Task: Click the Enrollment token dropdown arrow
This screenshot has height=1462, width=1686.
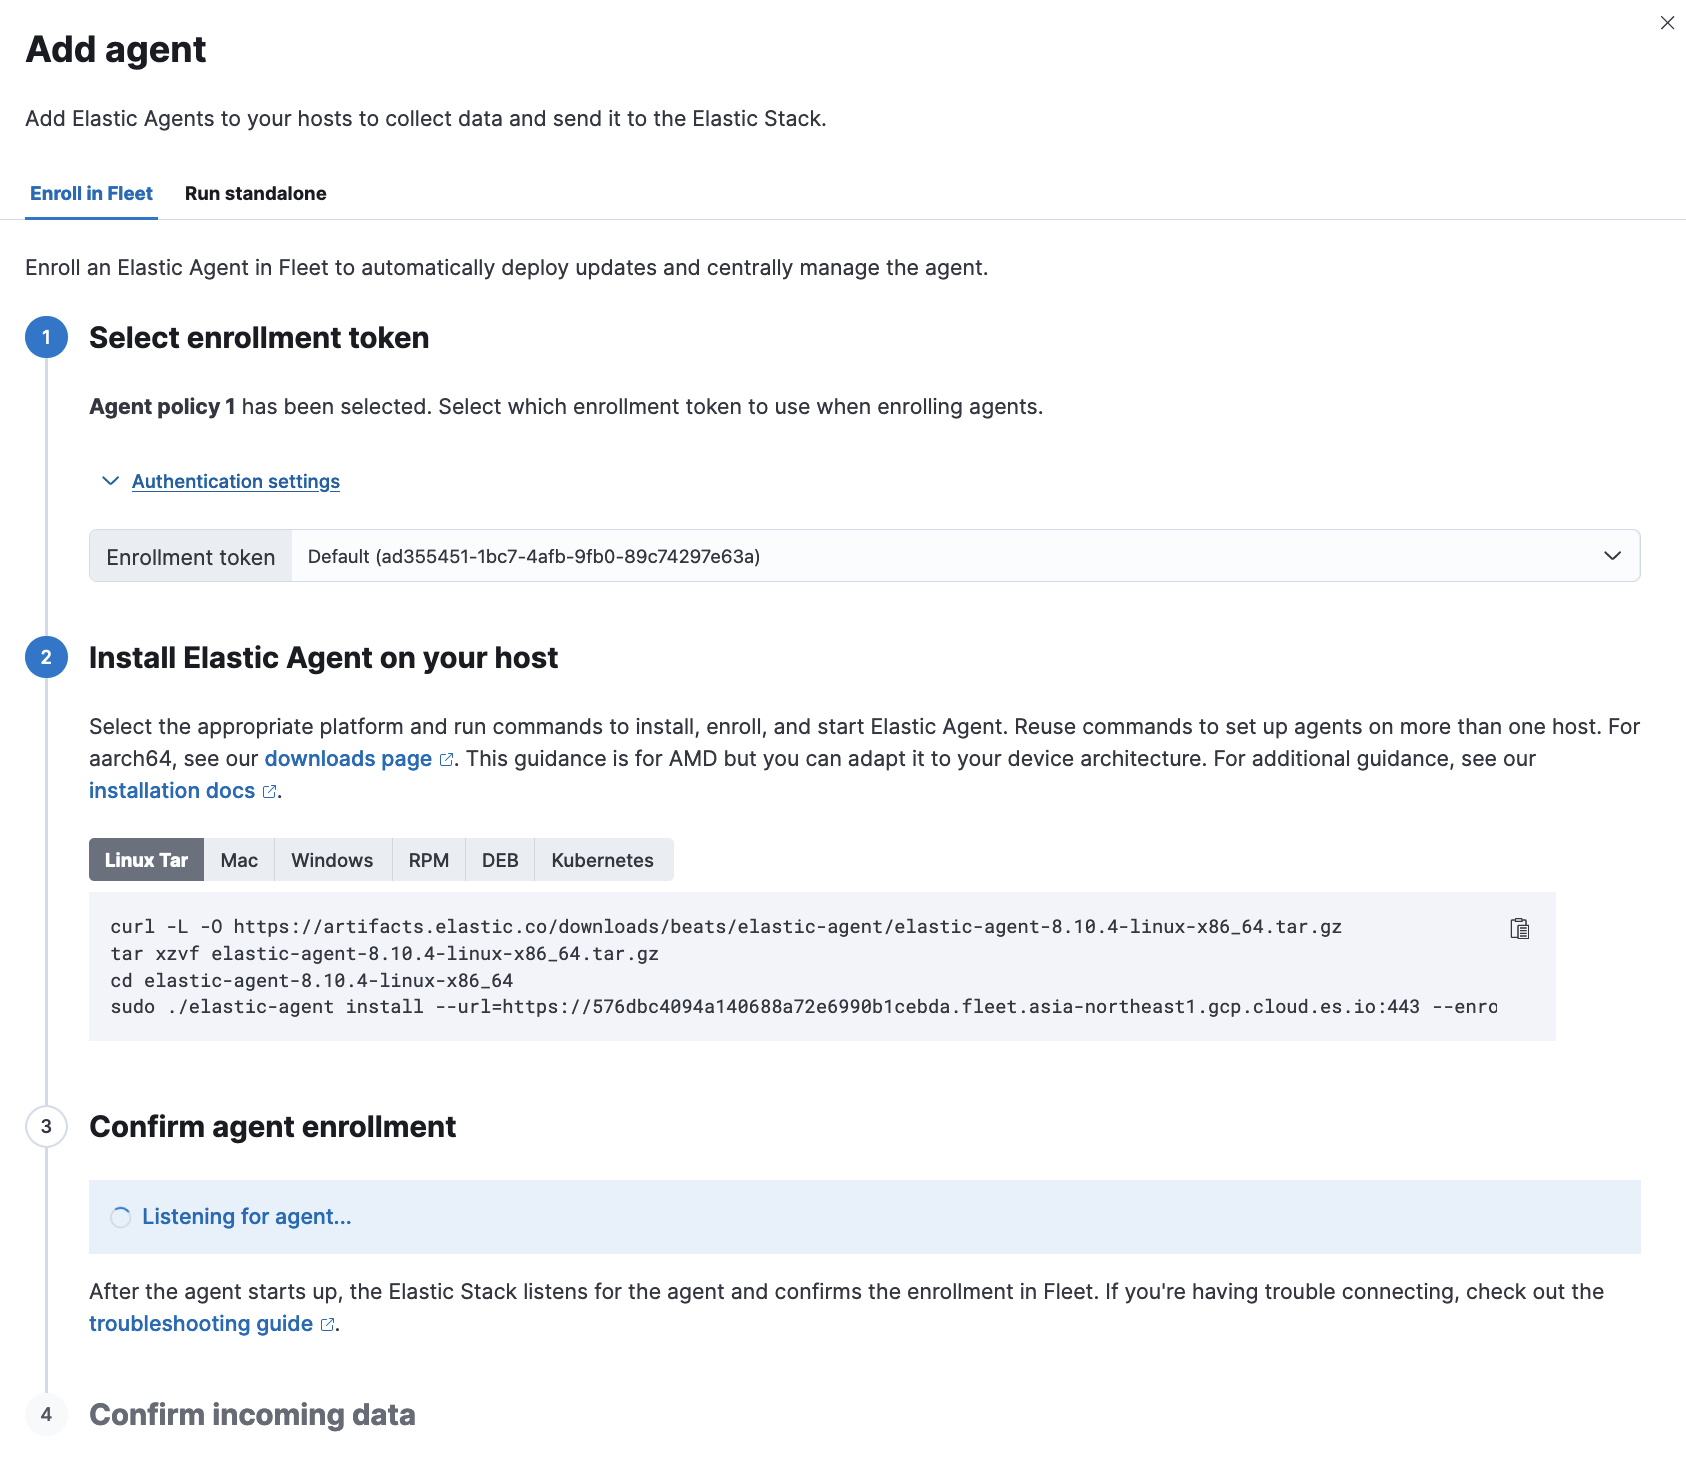Action: pos(1612,556)
